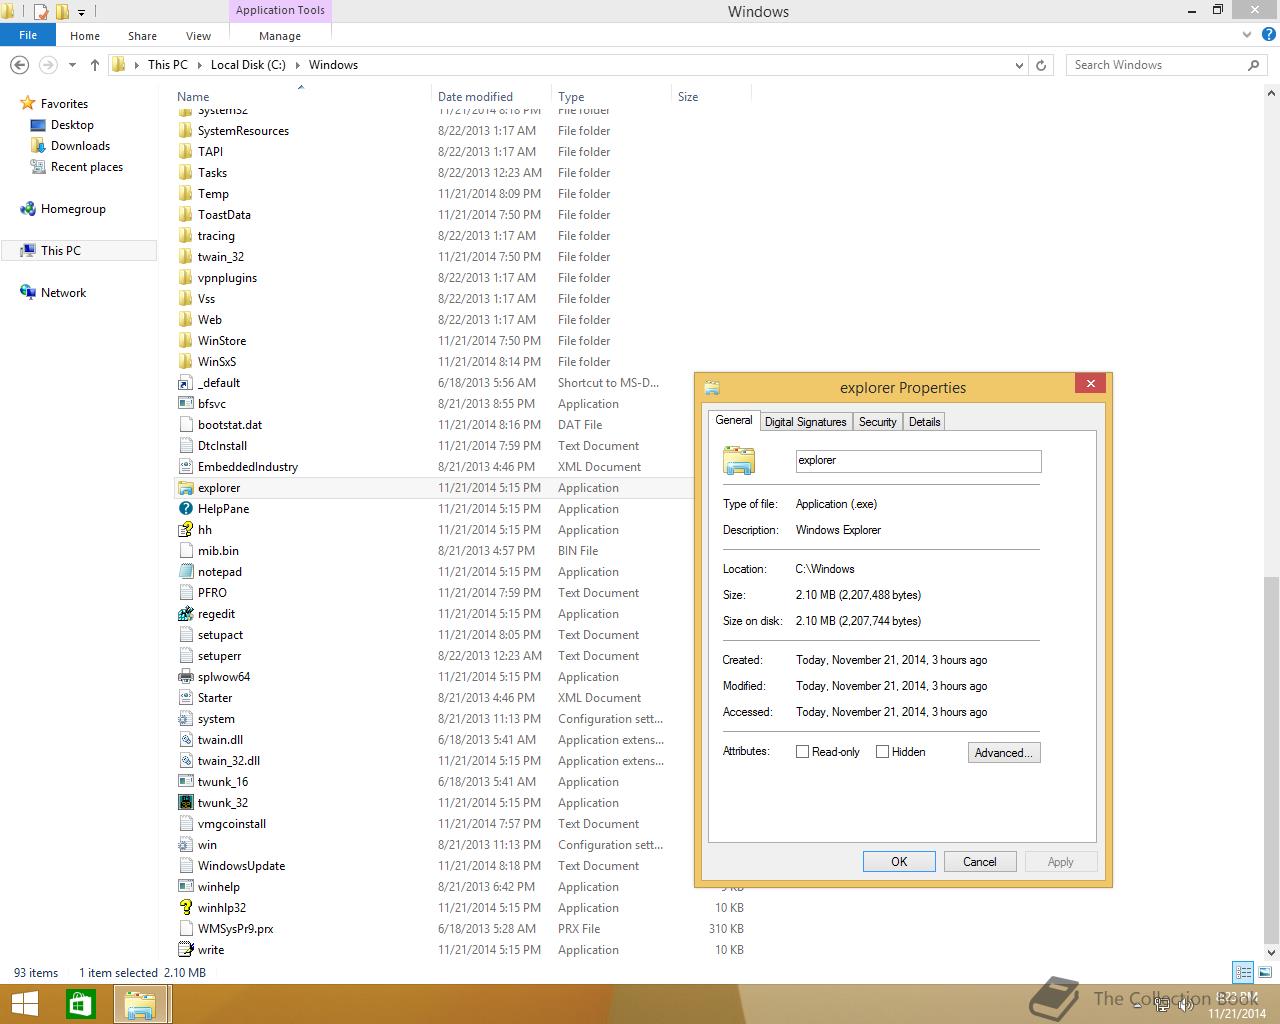
Task: Click Cancel in explorer Properties
Action: [980, 862]
